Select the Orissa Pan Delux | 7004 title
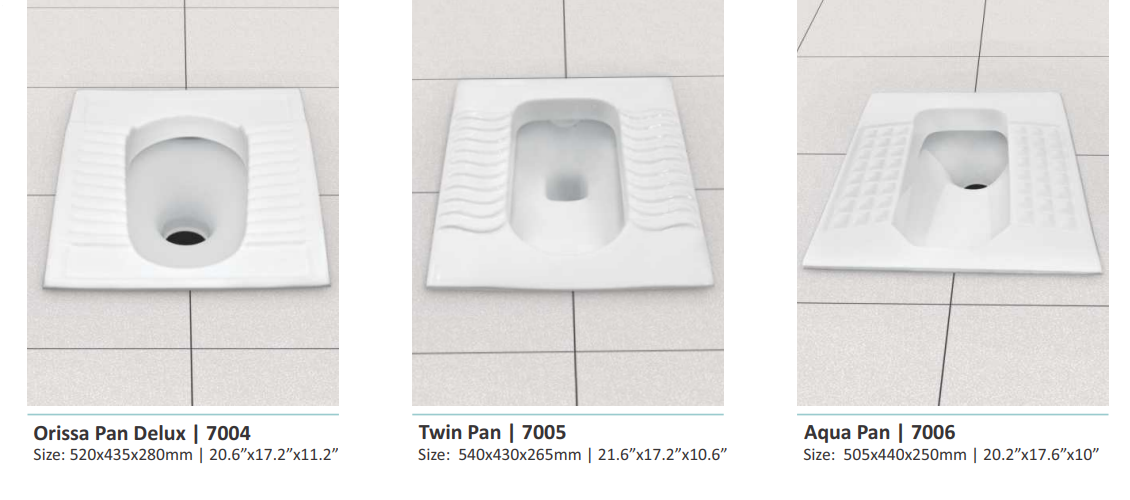The width and height of the screenshot is (1130, 500). [x=142, y=433]
